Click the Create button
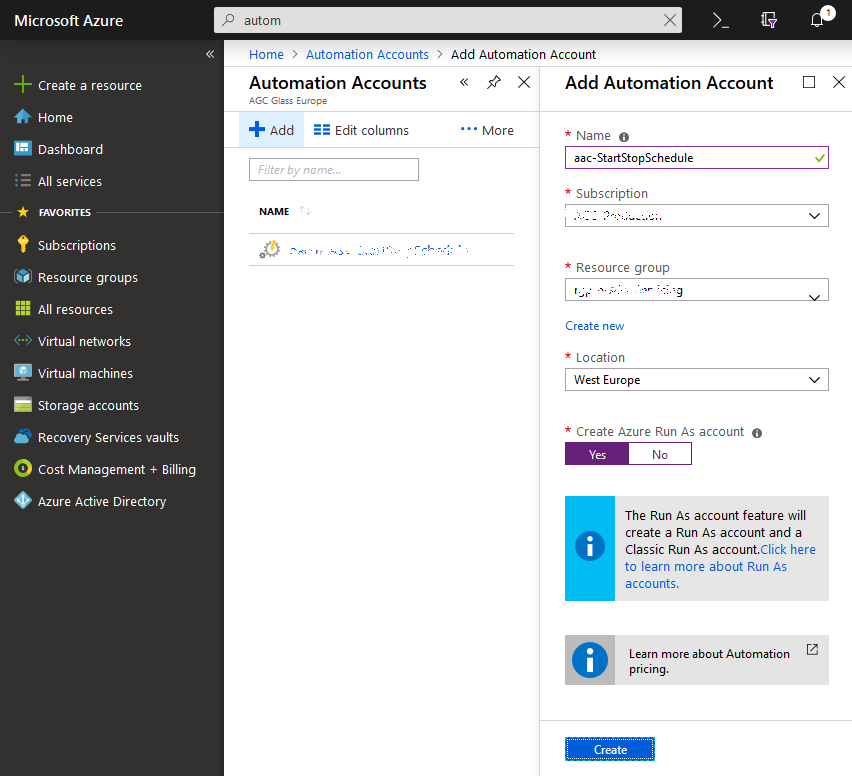Screen dimensions: 852x776 pyautogui.click(x=610, y=749)
